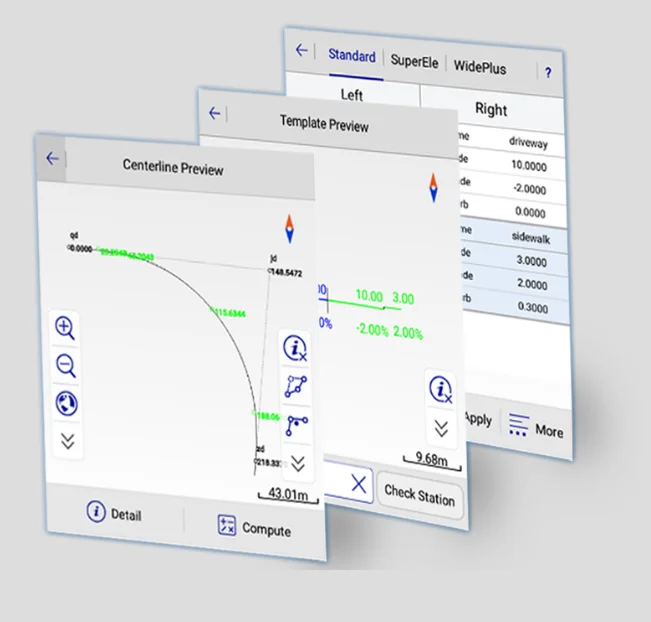Click the -2.00% slope label
This screenshot has width=651, height=622.
point(372,330)
